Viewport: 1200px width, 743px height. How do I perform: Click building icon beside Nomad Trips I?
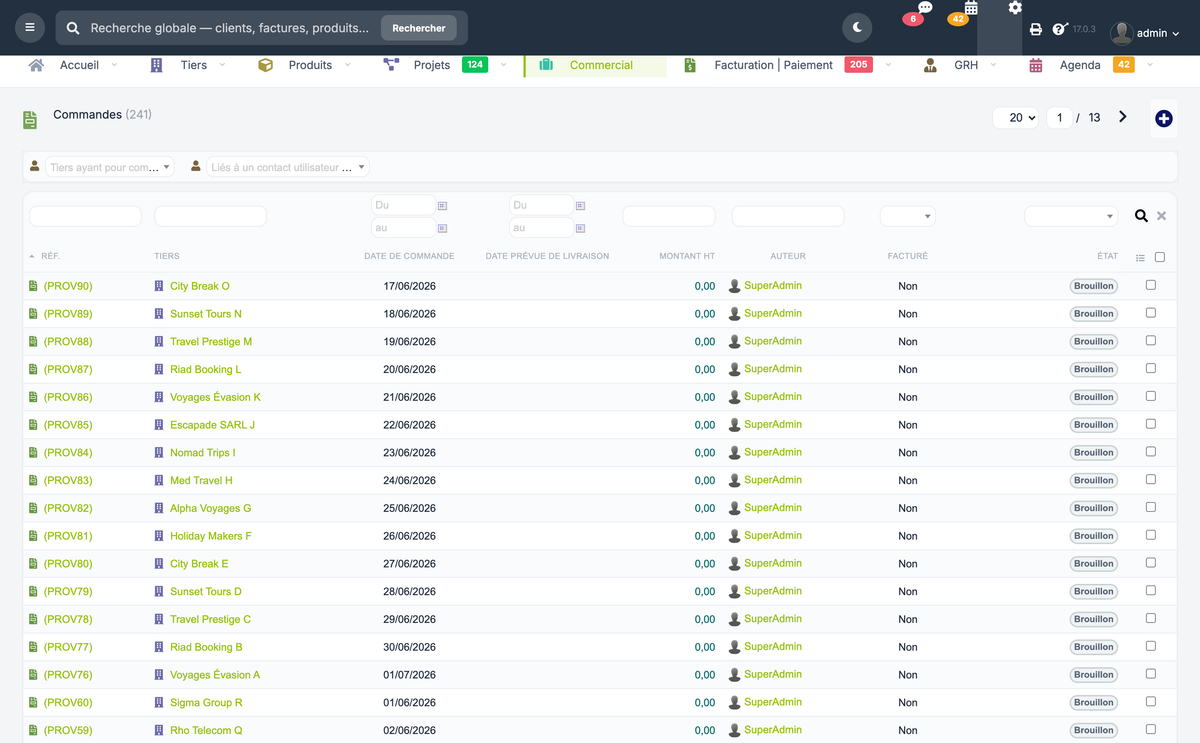pos(159,453)
